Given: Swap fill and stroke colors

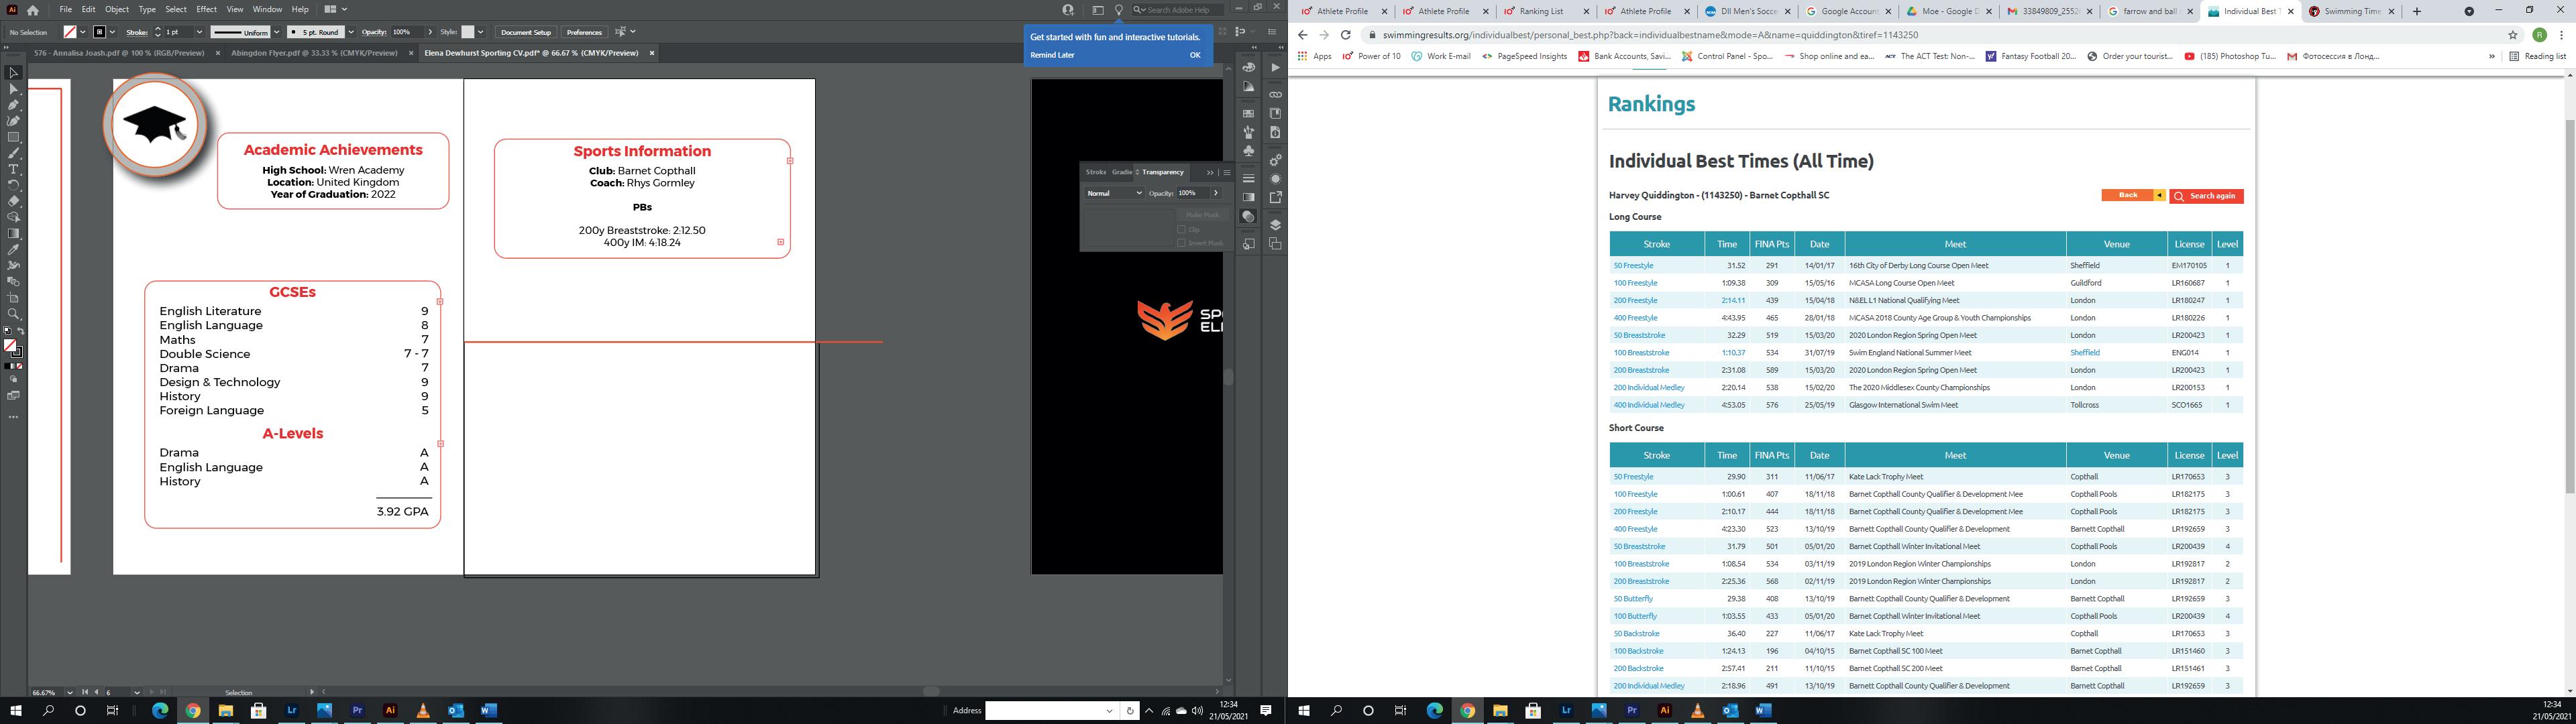Looking at the screenshot, I should point(21,331).
